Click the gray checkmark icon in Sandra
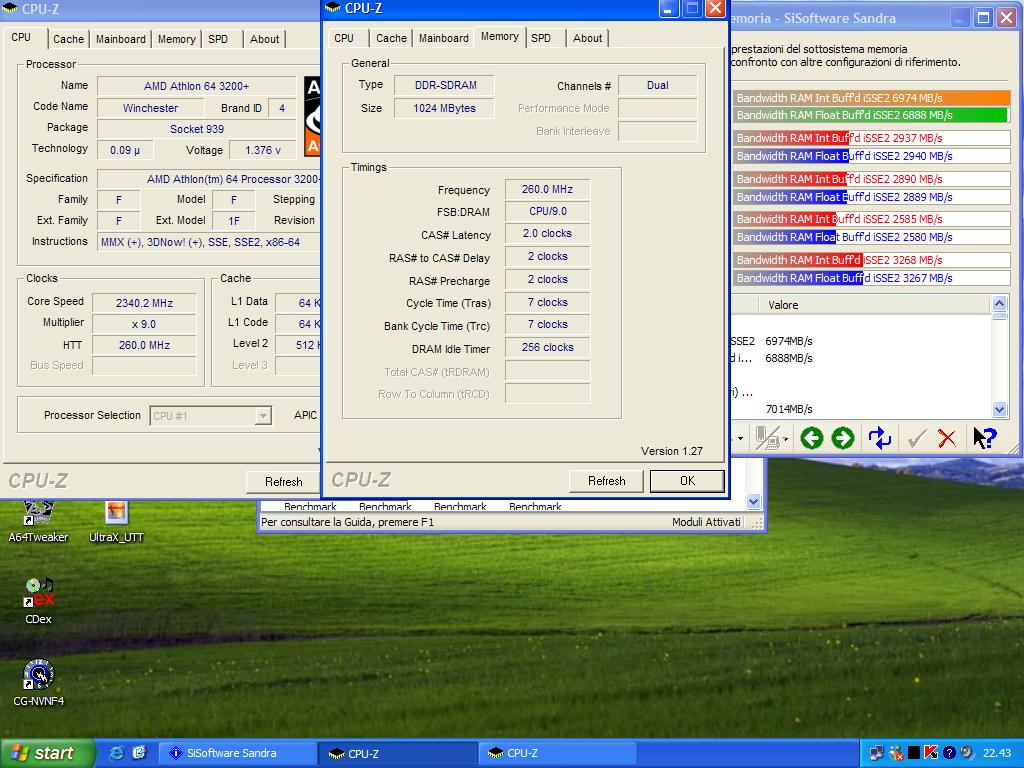 pos(917,438)
